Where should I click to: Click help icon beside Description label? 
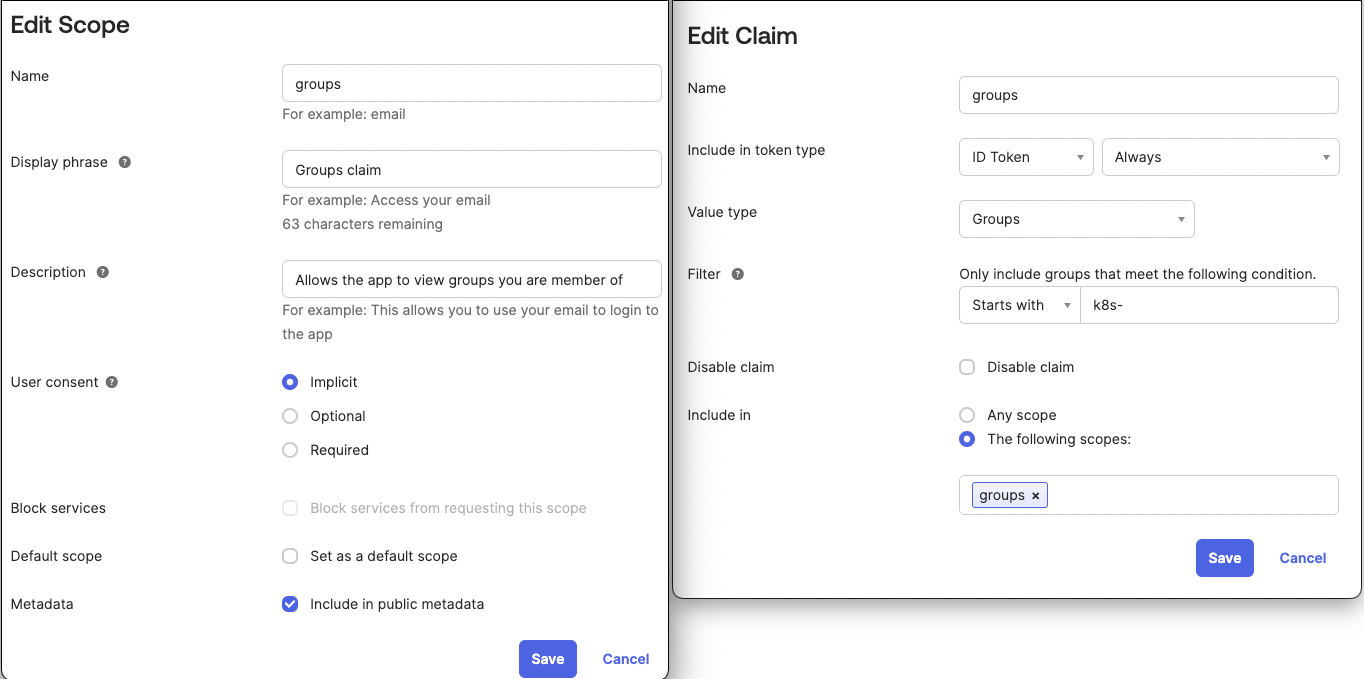[103, 272]
